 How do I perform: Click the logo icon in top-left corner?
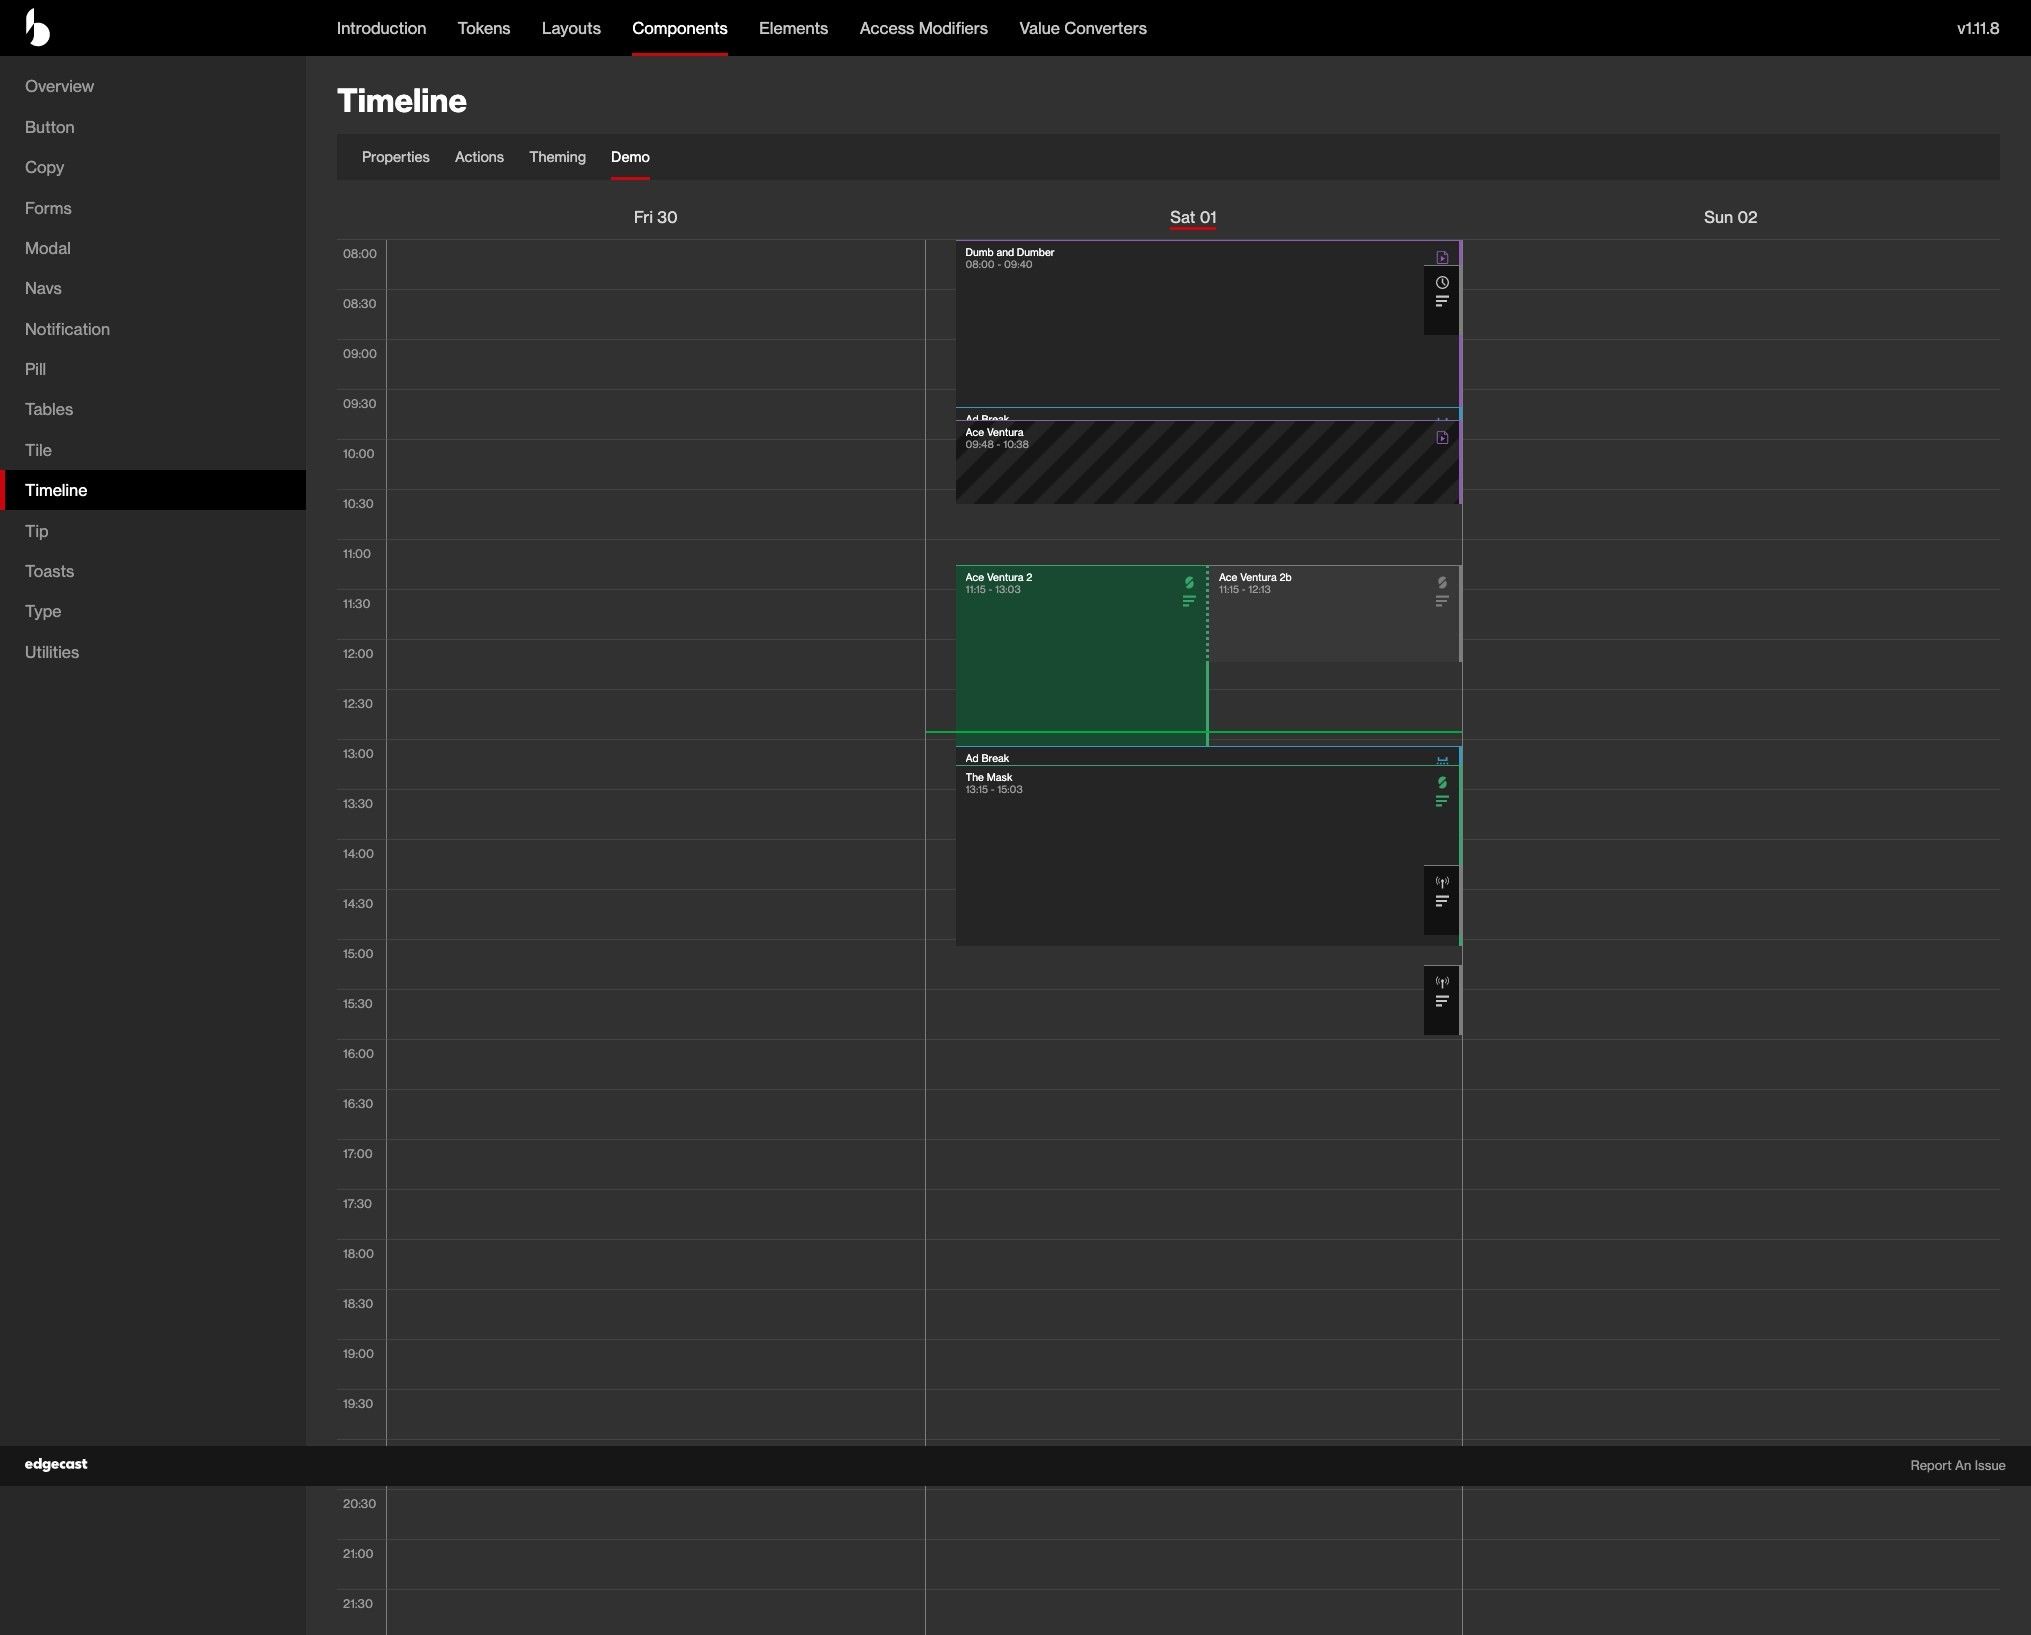coord(37,28)
